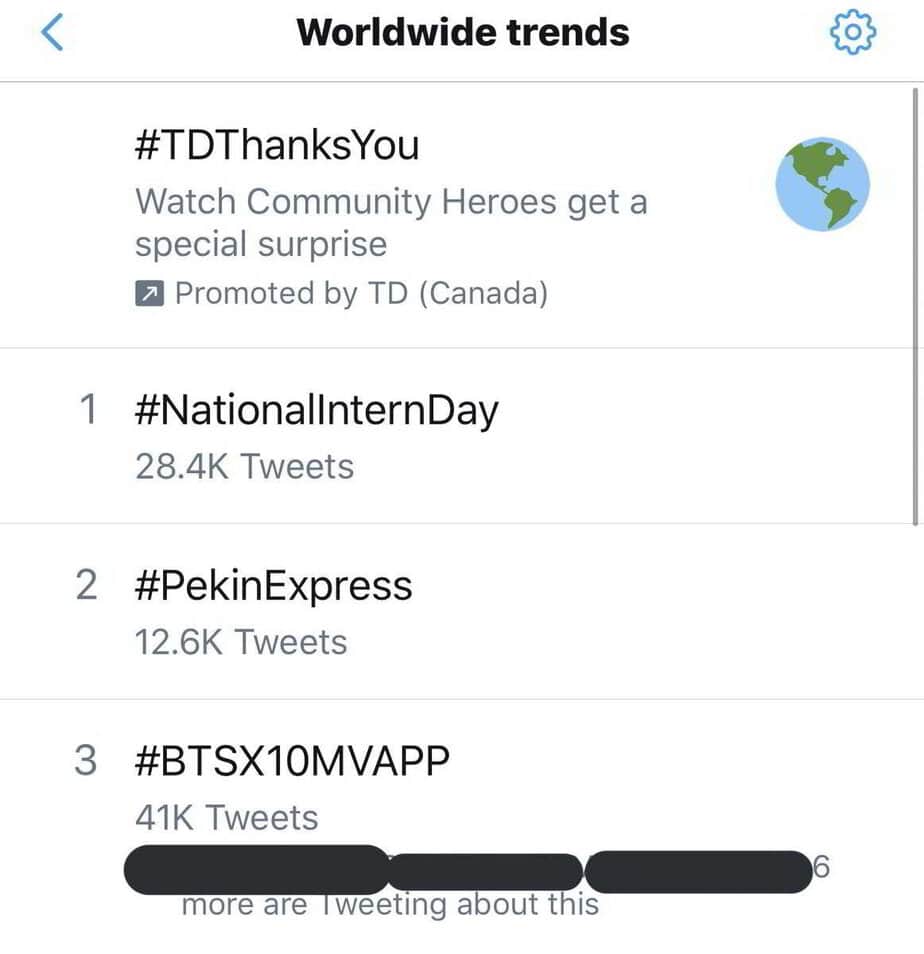Tap 'more are Tweeting about this' text
This screenshot has width=924, height=954.
(x=390, y=906)
